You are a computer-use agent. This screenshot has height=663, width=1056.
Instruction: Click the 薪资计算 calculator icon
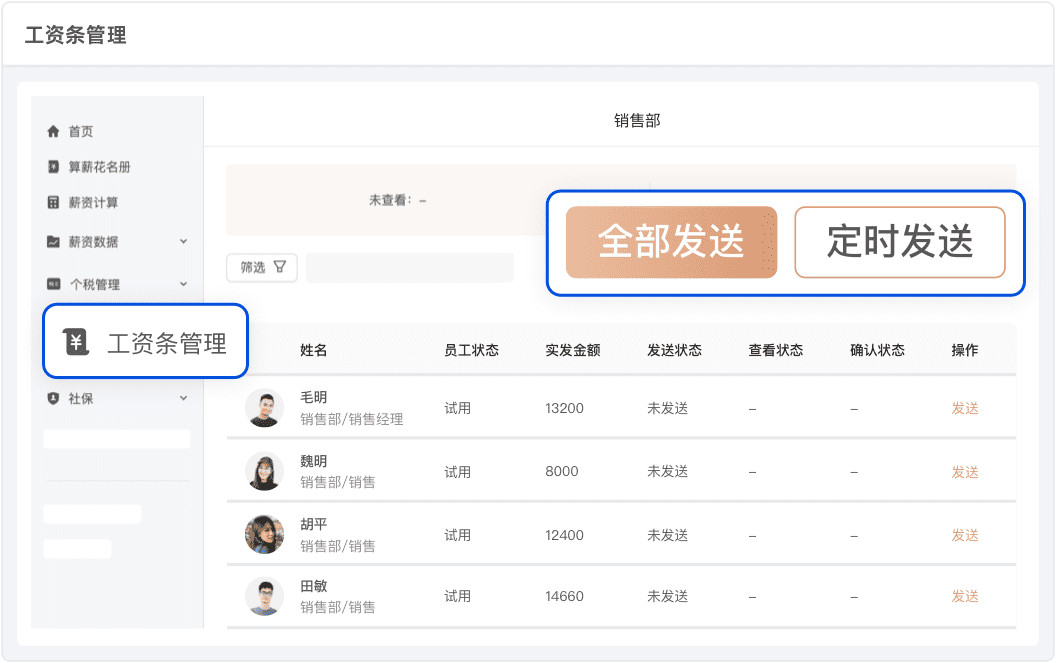point(54,203)
